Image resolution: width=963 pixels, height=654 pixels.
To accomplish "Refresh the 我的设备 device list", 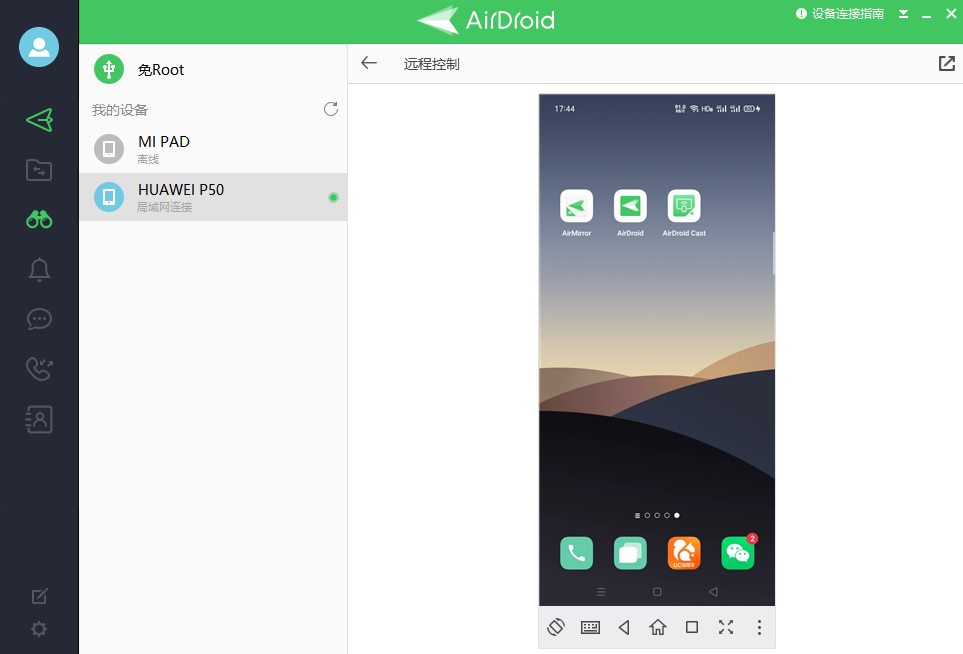I will pyautogui.click(x=331, y=109).
